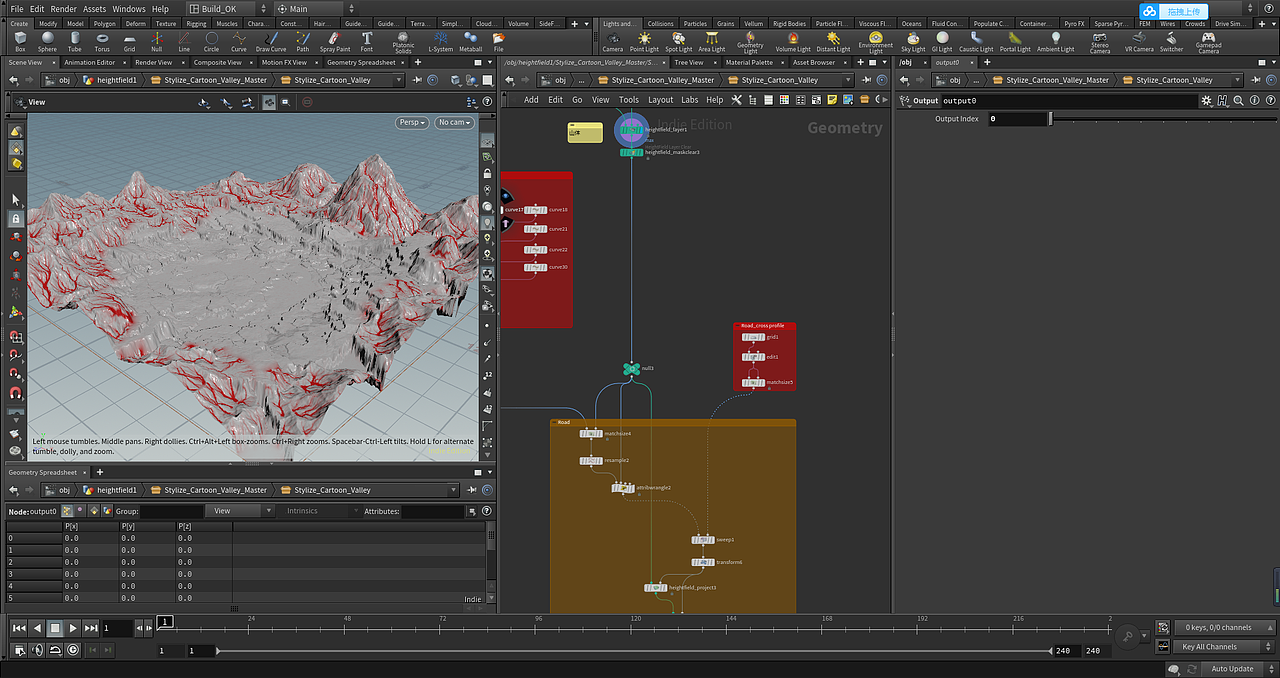Select the Font shelf tool

pos(367,41)
